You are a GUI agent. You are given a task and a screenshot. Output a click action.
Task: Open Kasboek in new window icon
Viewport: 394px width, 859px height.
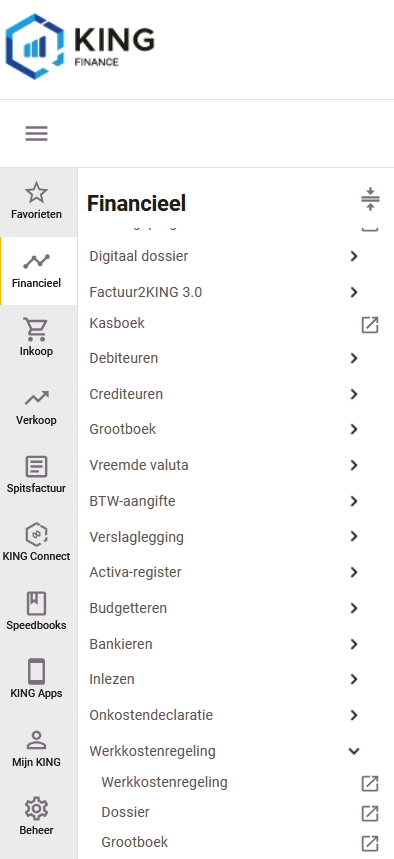point(370,325)
